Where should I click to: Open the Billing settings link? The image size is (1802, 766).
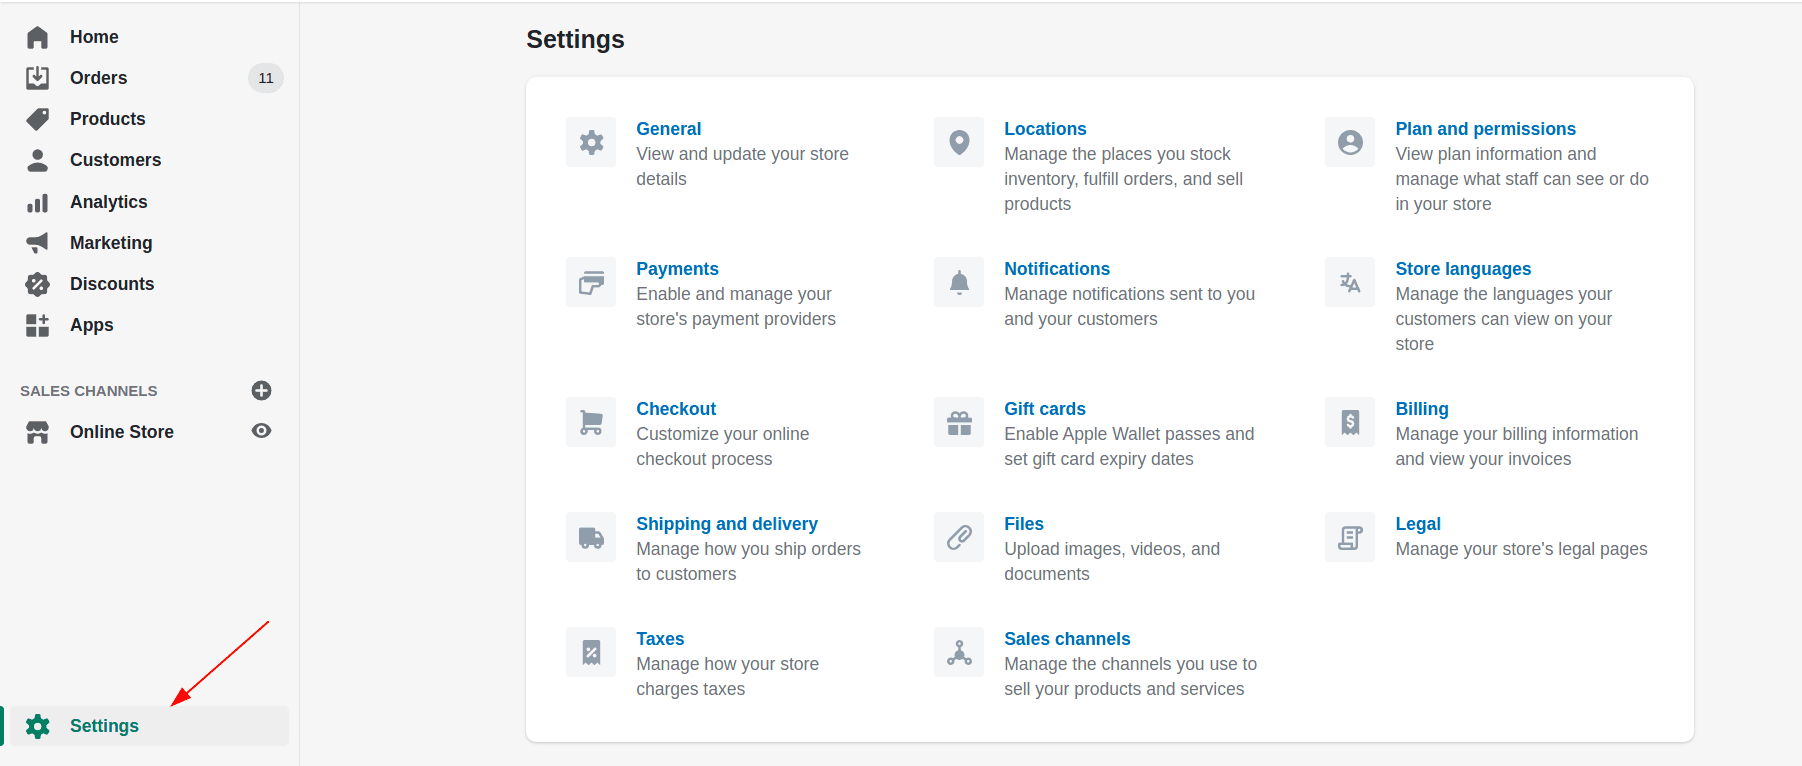(1421, 409)
